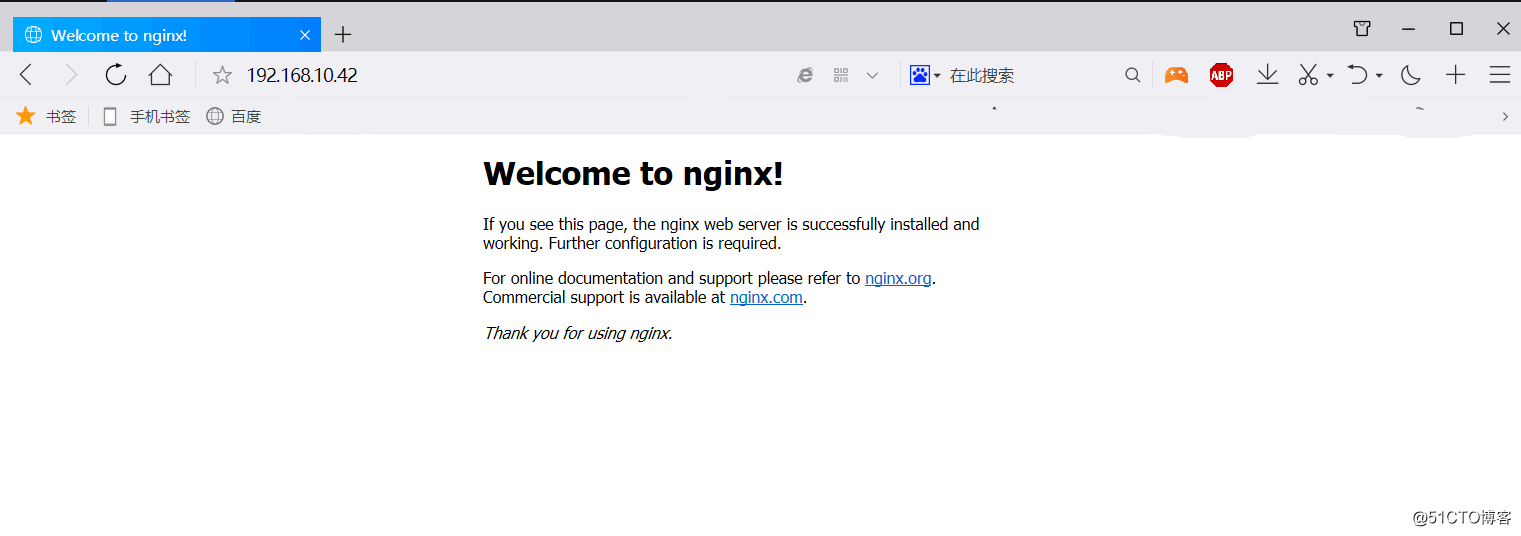Click the forward navigation arrow
This screenshot has height=536, width=1521.
pyautogui.click(x=71, y=75)
